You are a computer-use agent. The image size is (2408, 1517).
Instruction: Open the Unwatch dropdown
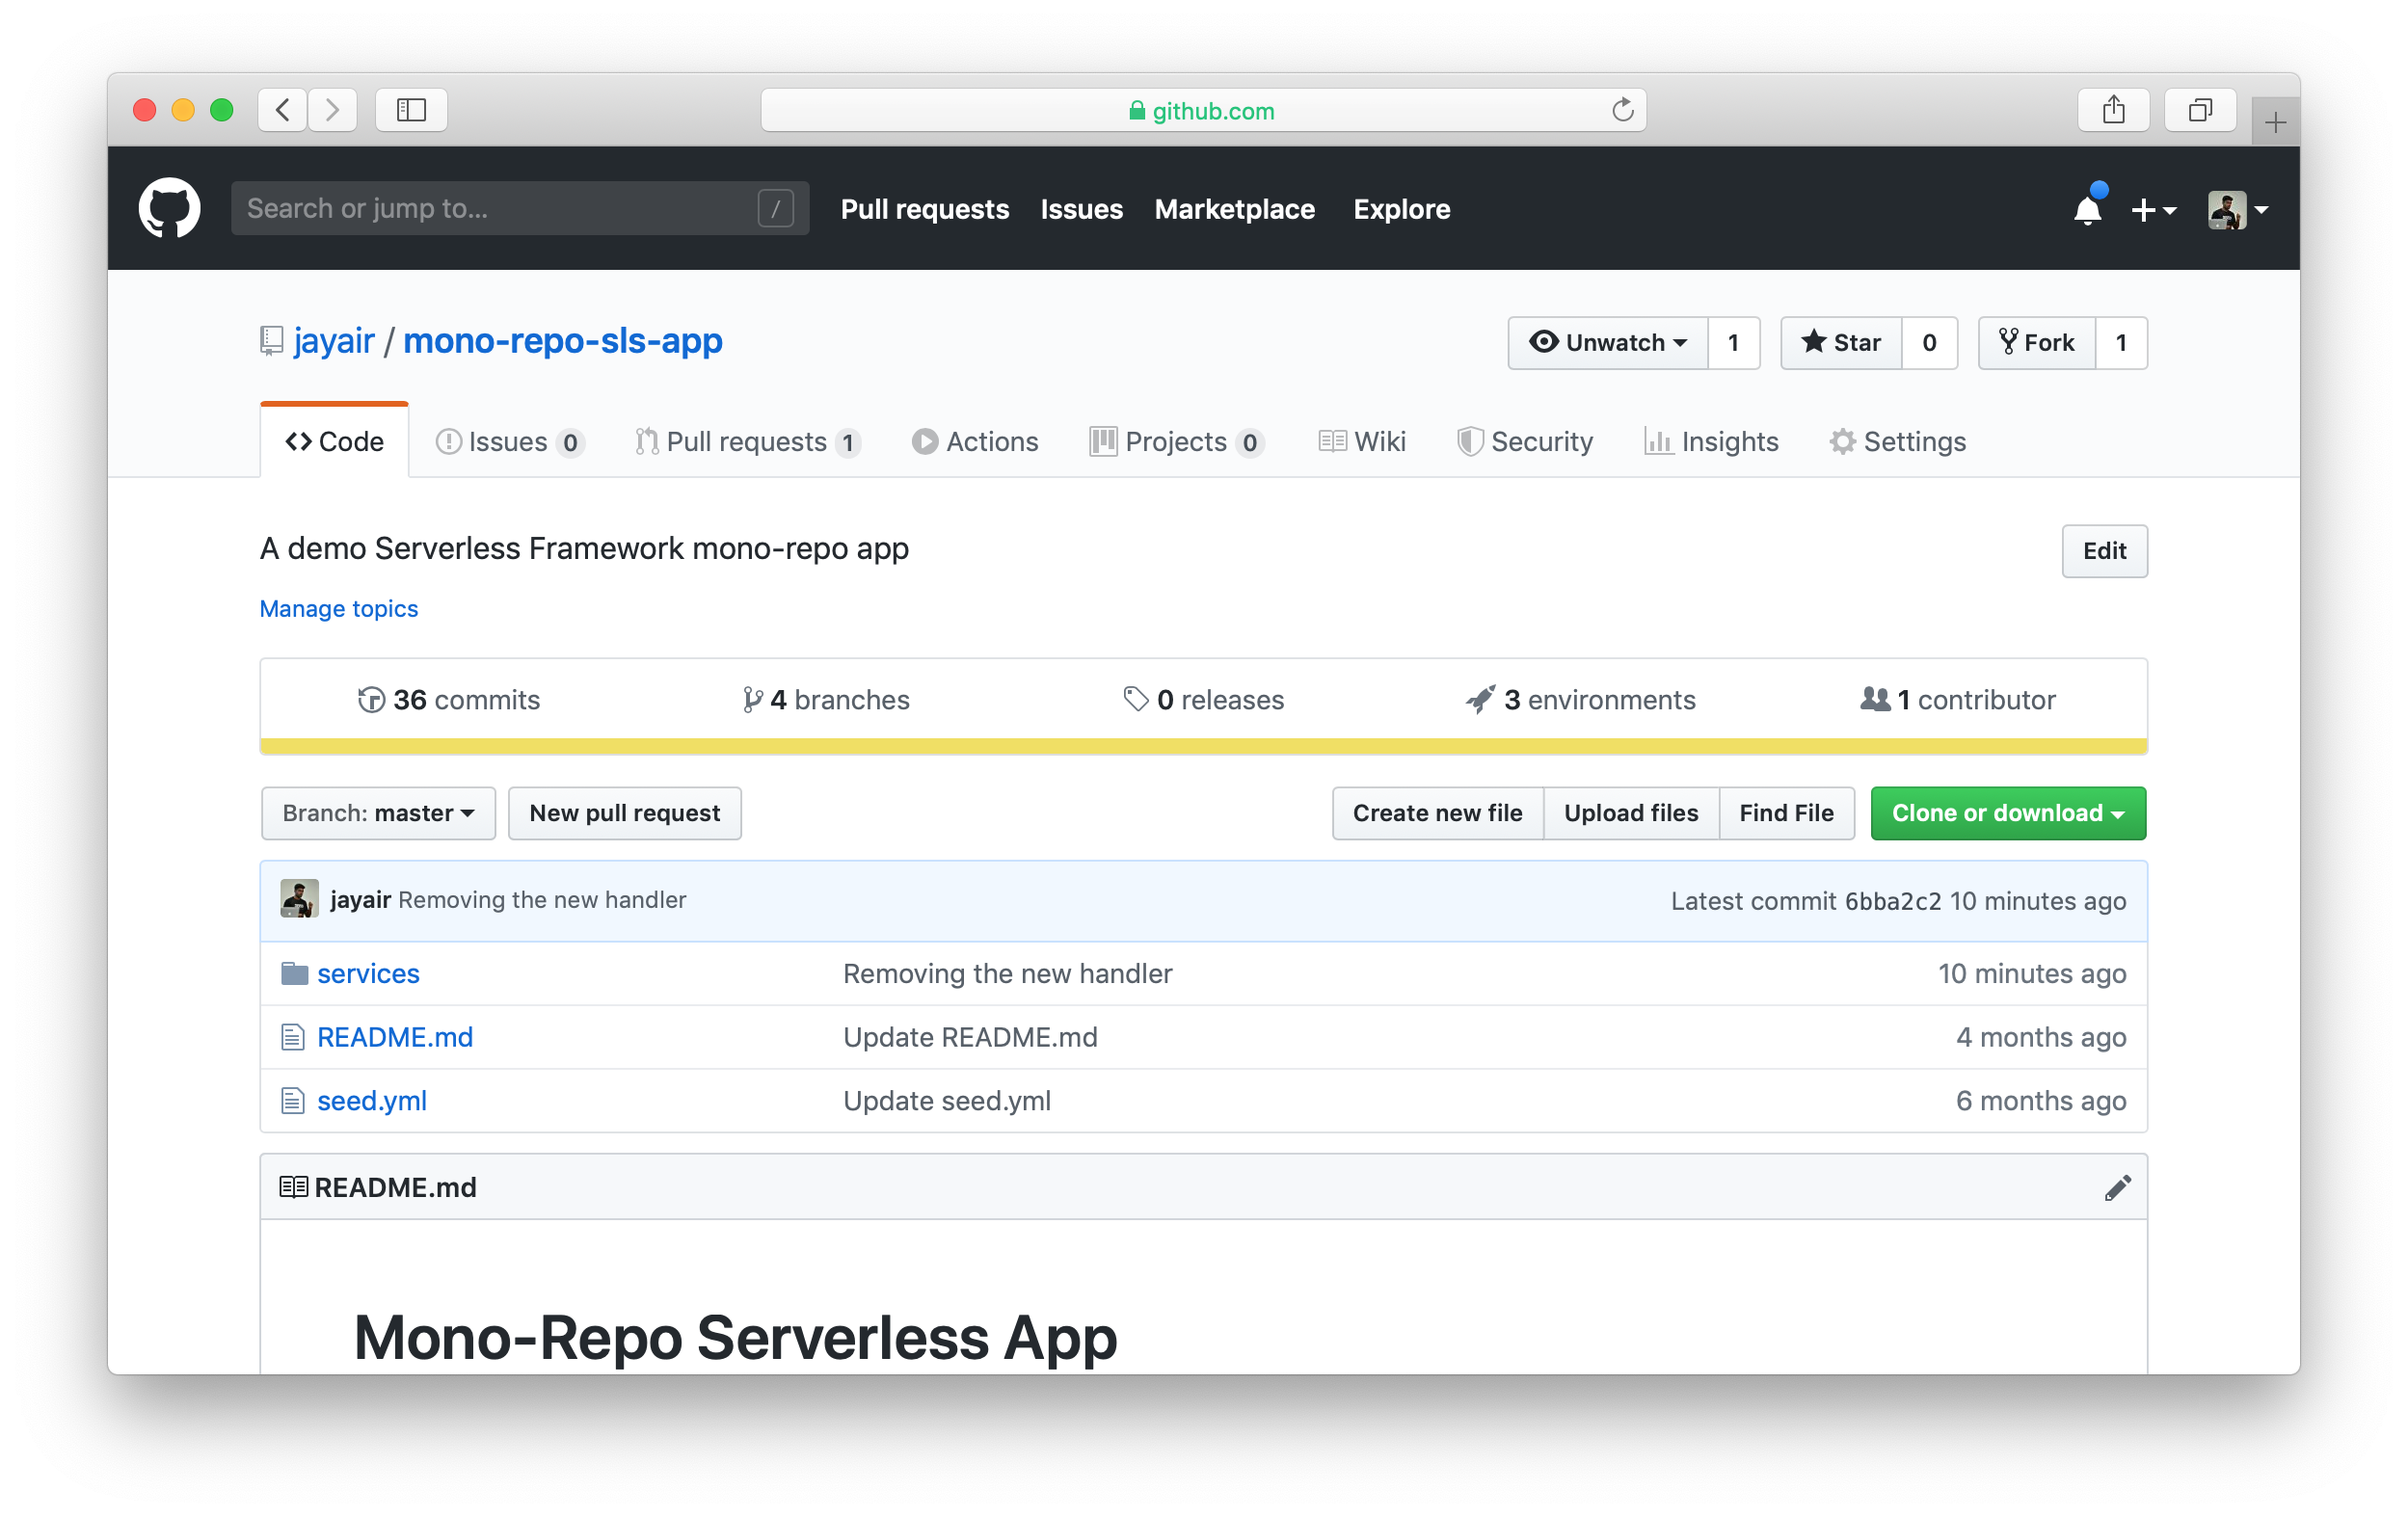pos(1608,343)
